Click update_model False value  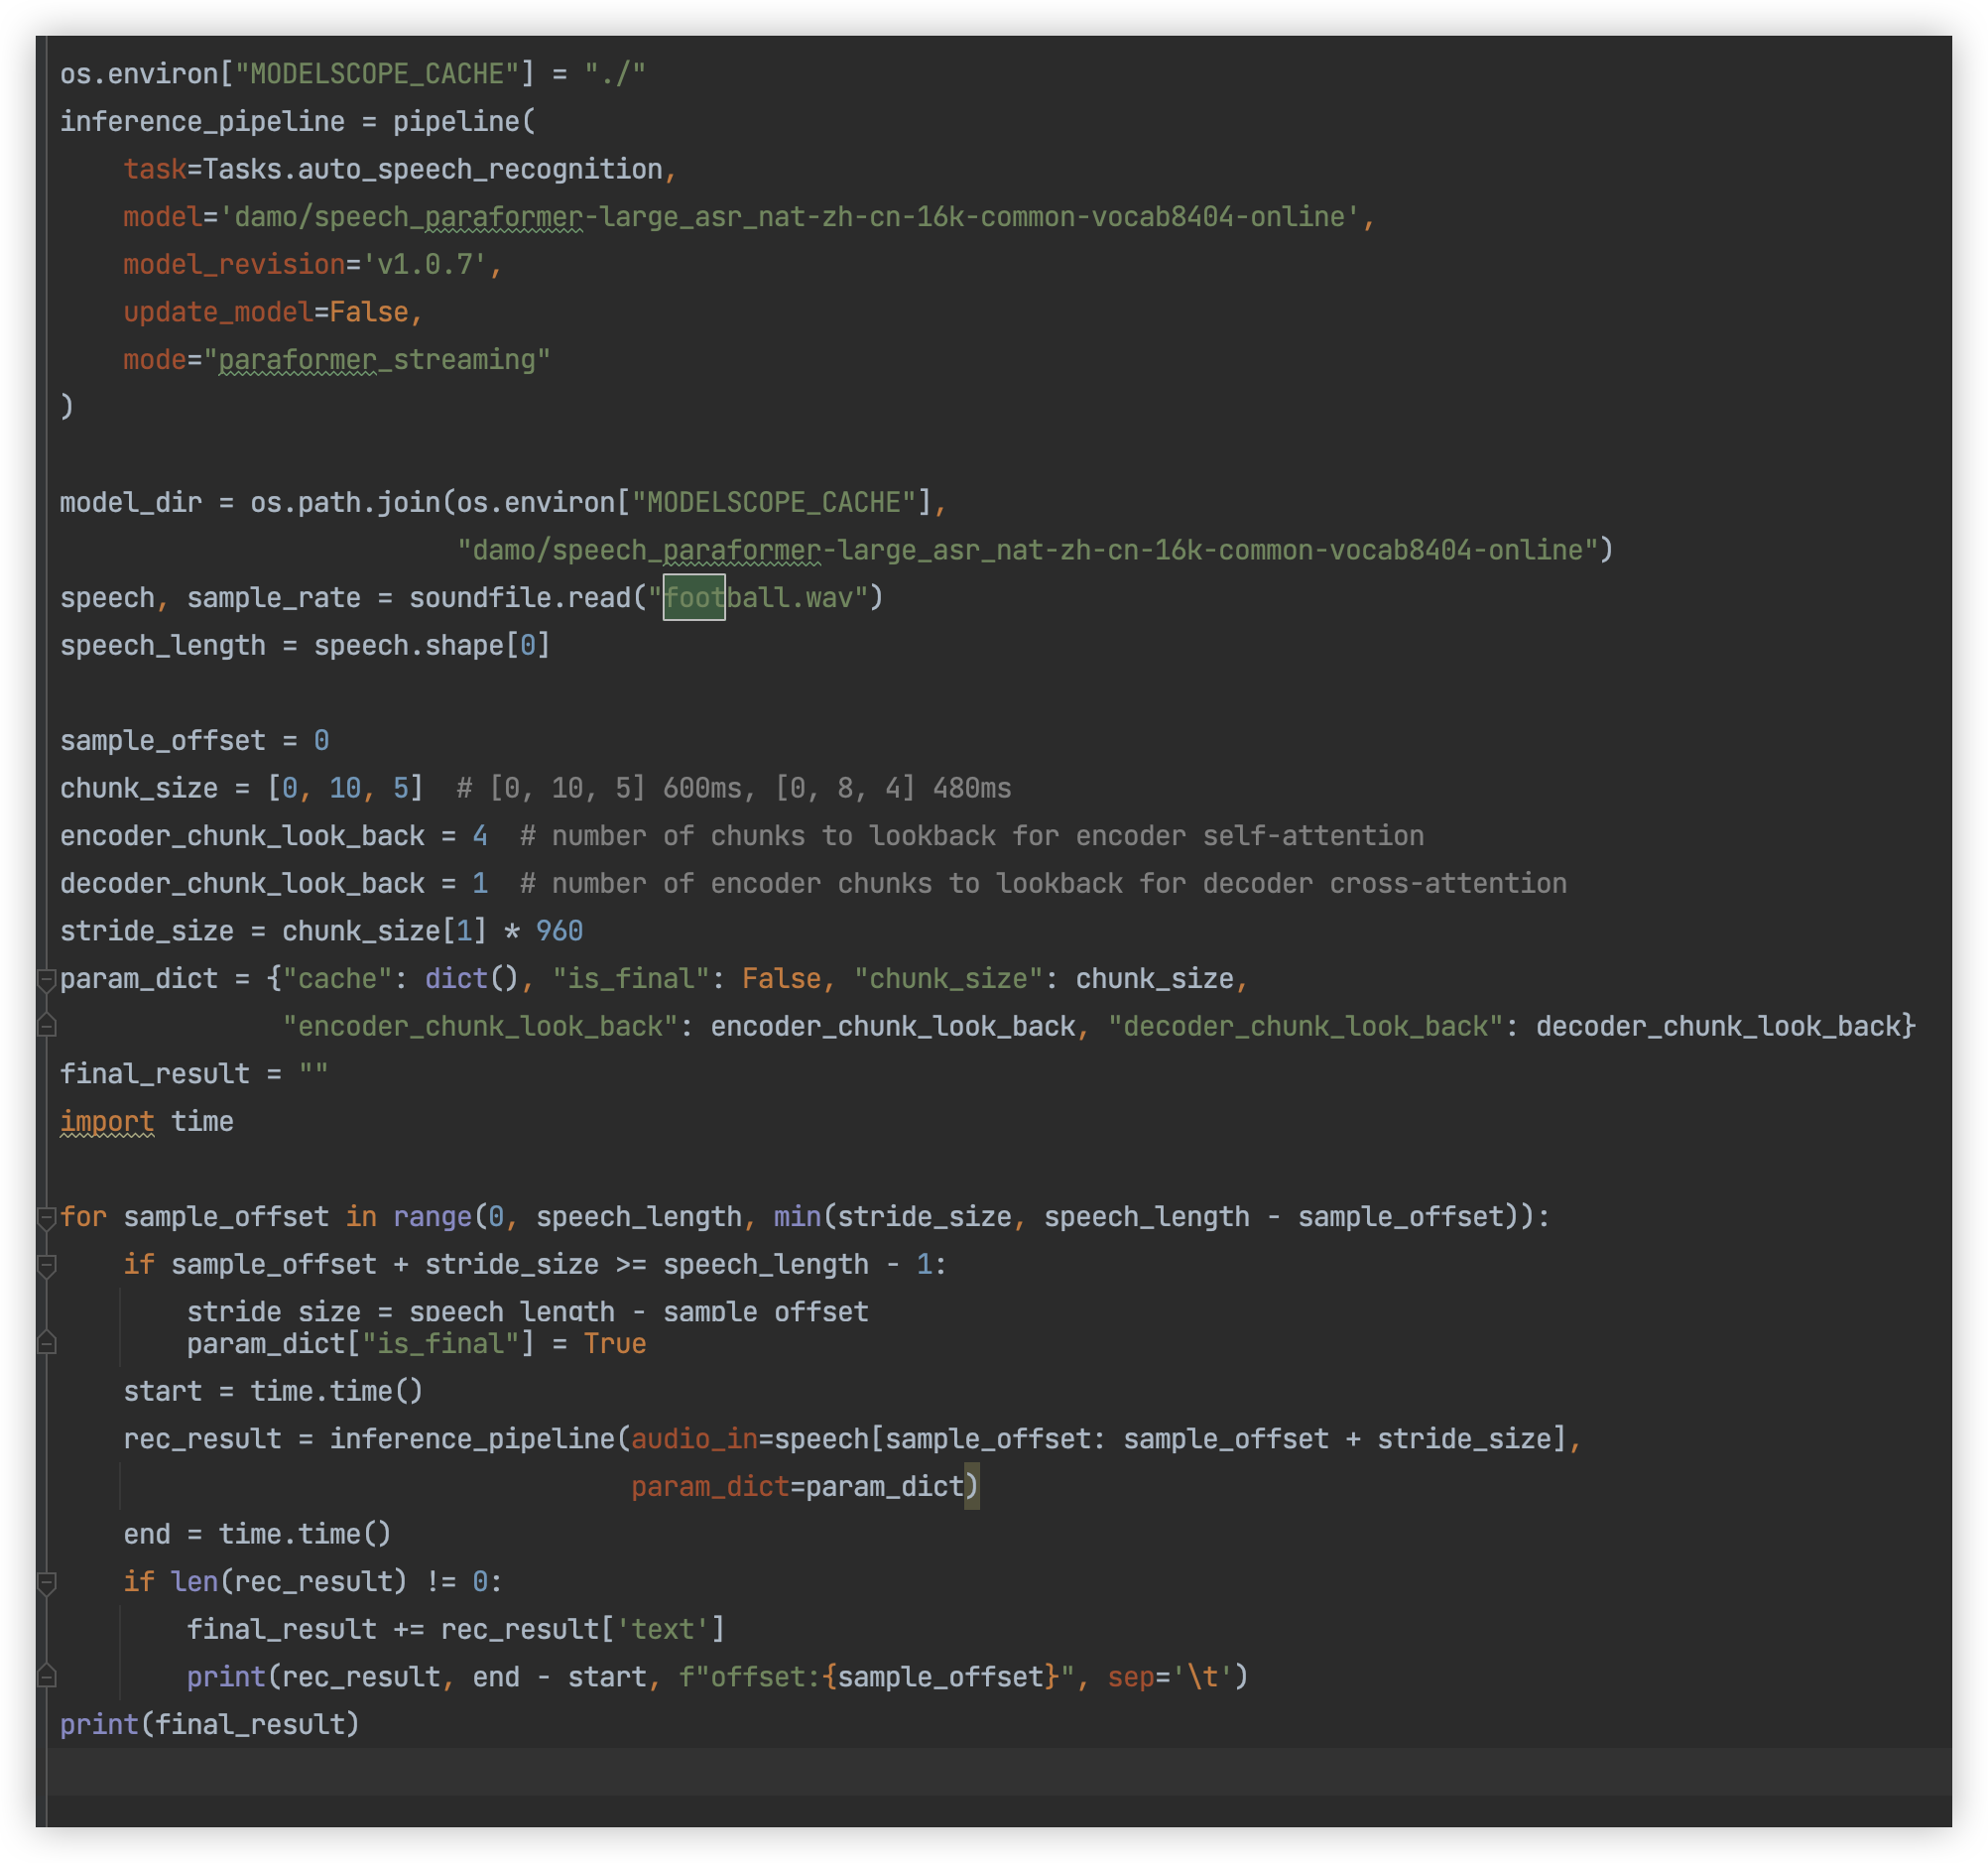click(368, 313)
